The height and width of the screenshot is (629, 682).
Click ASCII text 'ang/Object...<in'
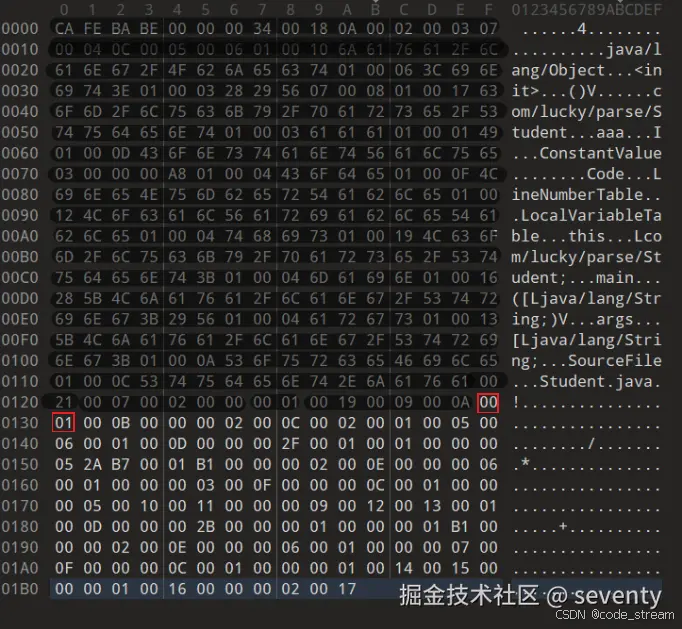tap(586, 70)
